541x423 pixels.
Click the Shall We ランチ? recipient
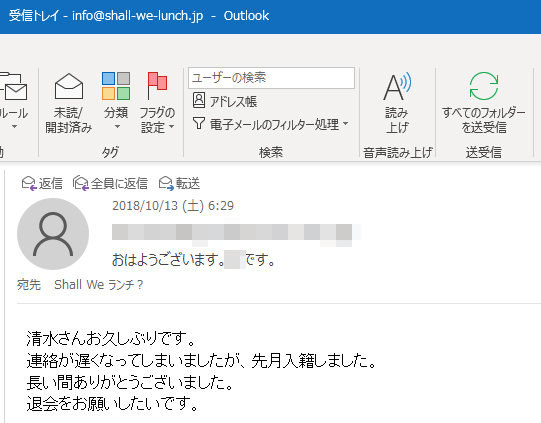tap(98, 285)
